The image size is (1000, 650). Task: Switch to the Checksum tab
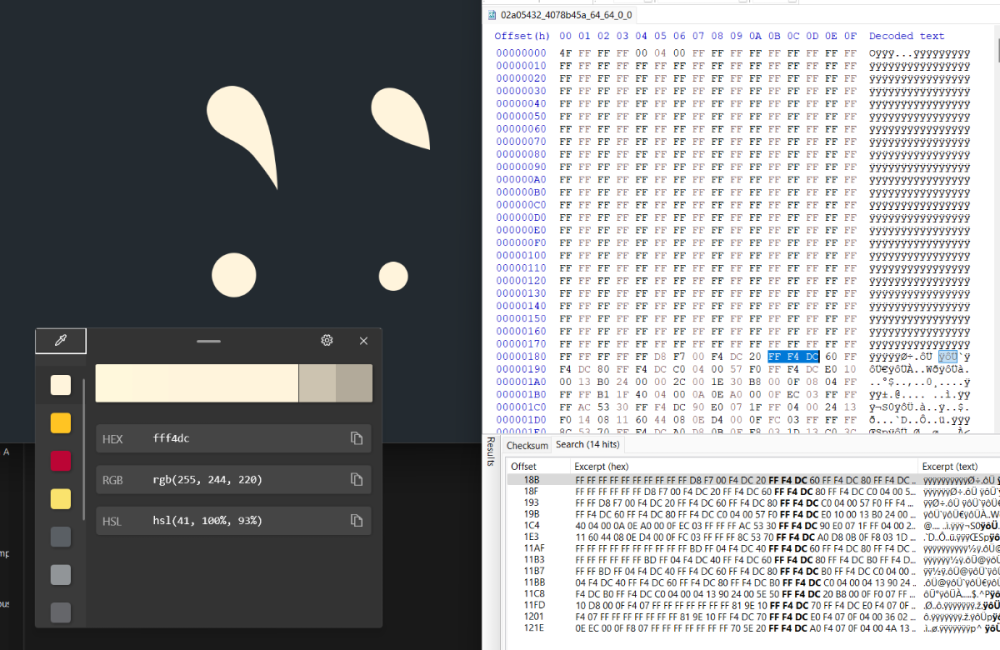pyautogui.click(x=528, y=445)
